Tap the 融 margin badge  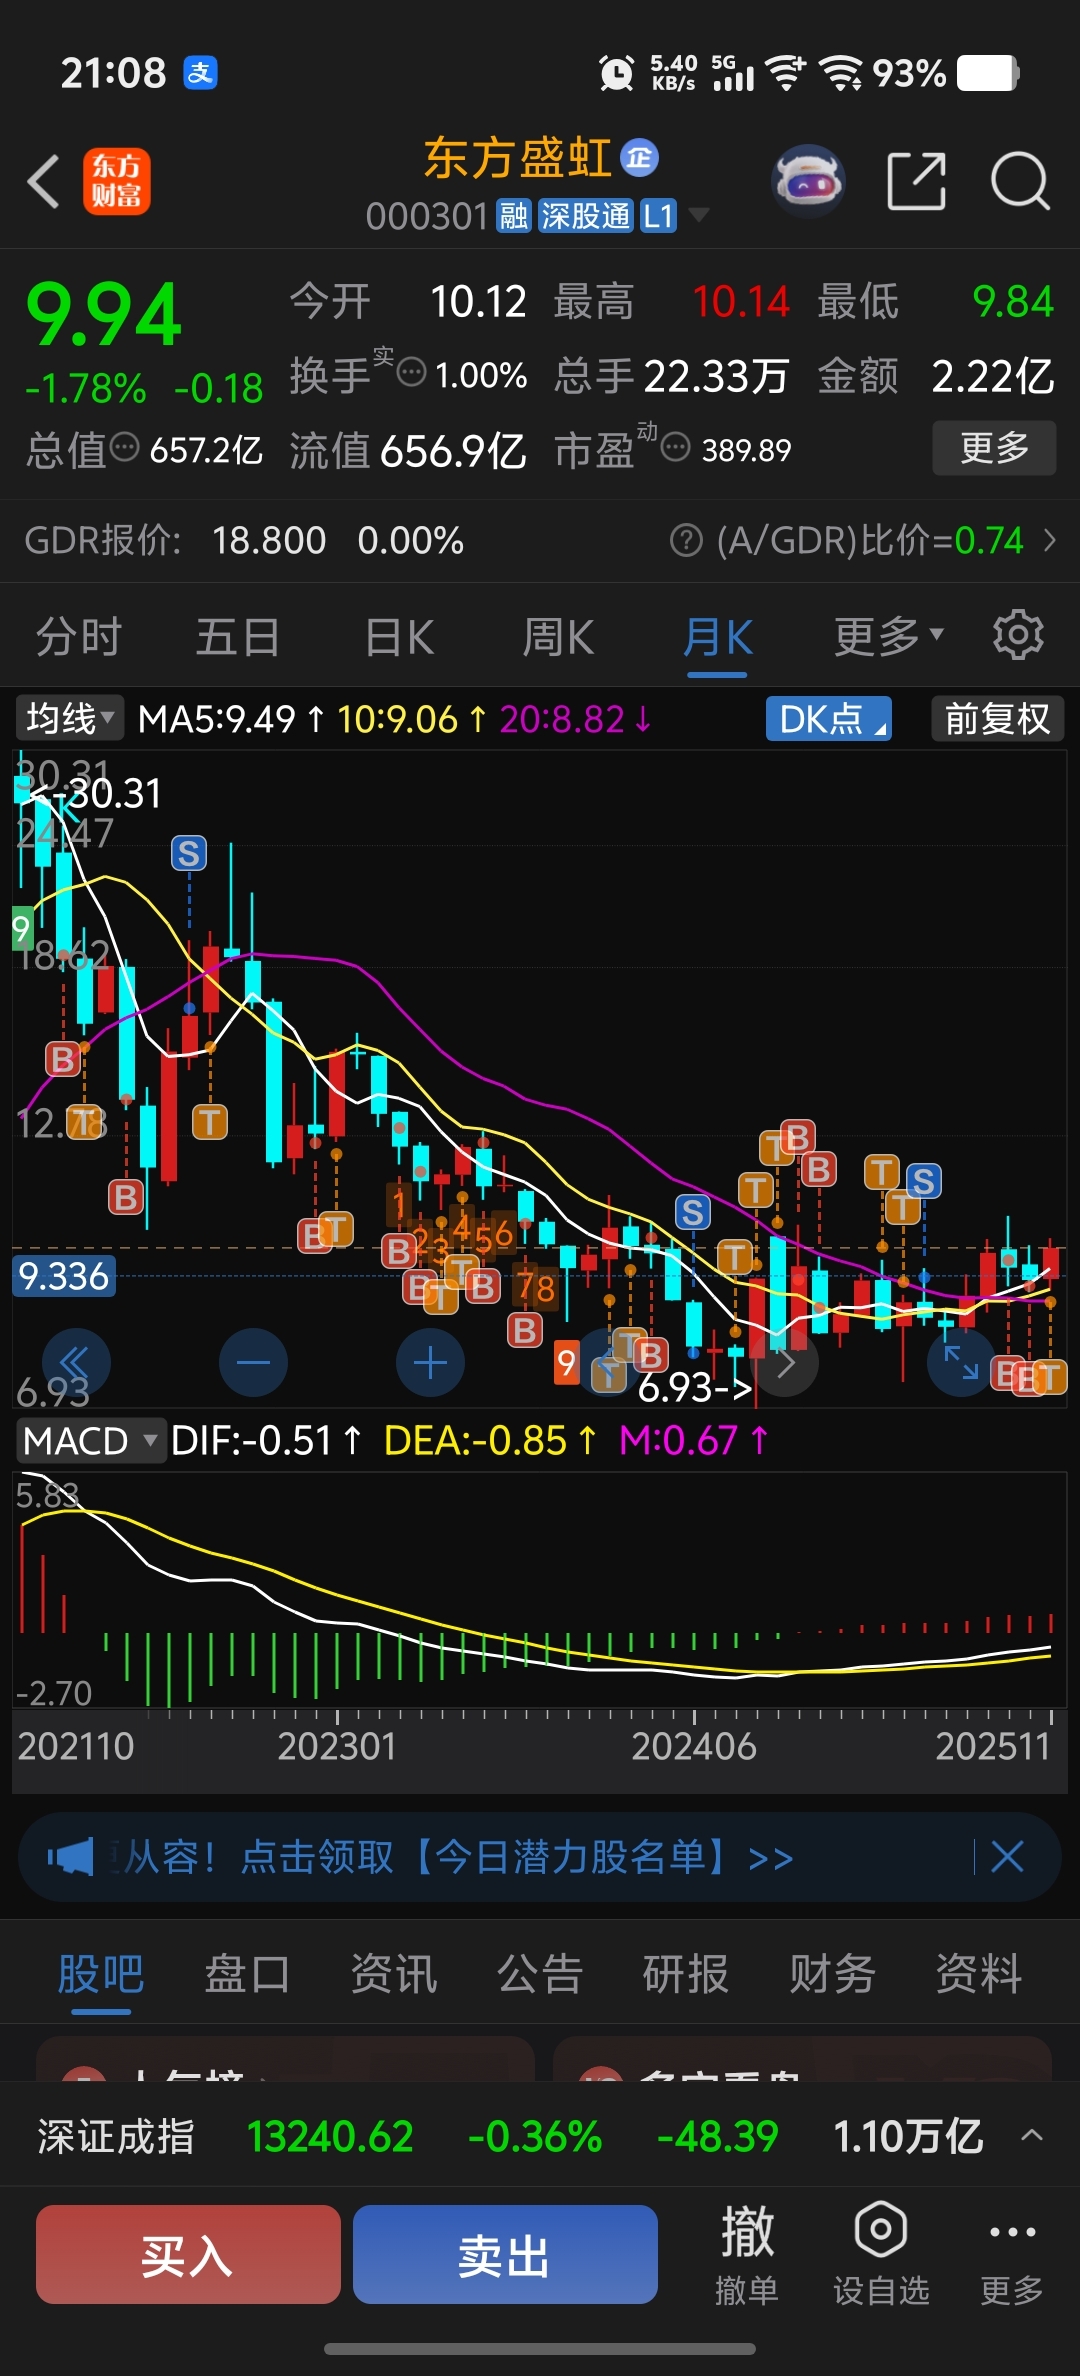pos(514,216)
